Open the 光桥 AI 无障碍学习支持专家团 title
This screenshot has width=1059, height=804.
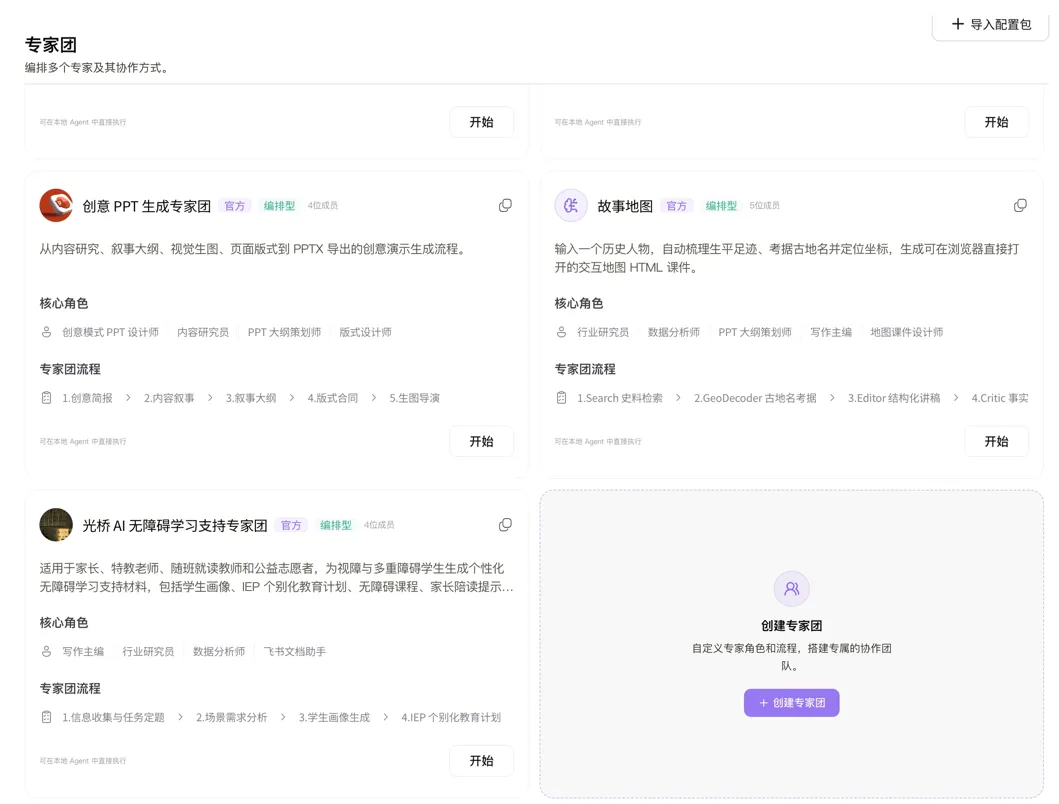click(x=175, y=526)
